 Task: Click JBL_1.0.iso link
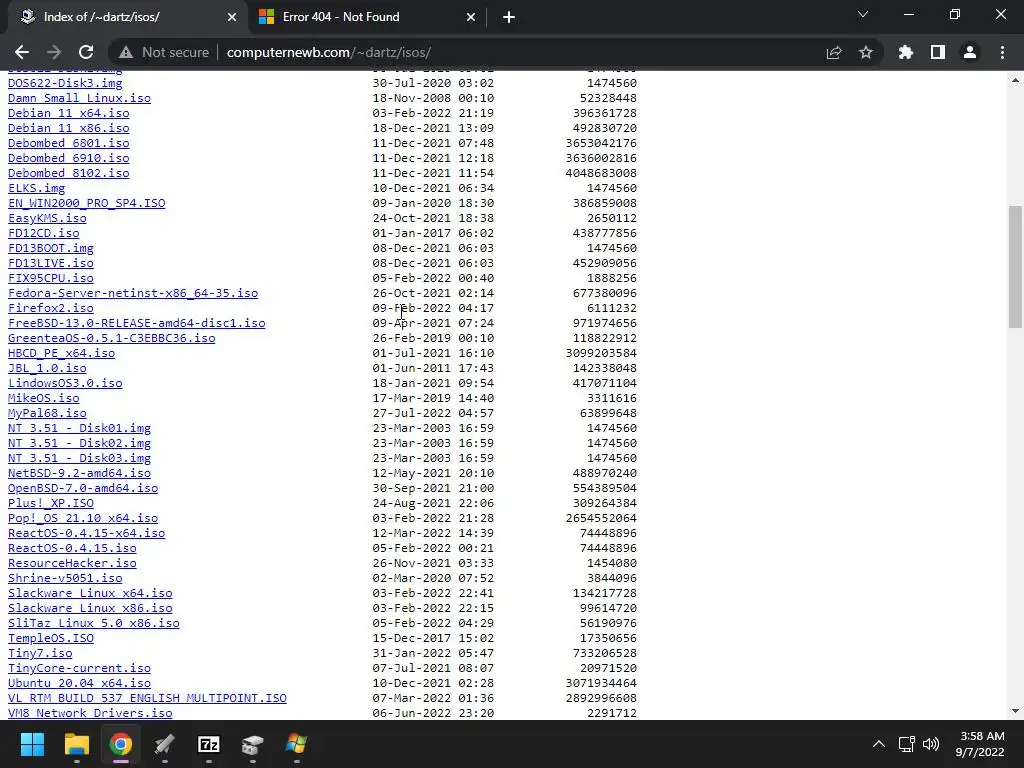tap(47, 368)
